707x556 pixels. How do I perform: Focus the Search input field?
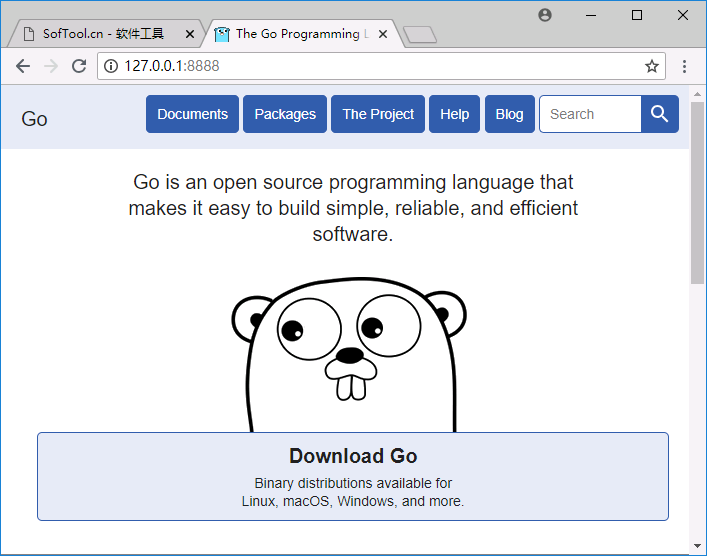tap(590, 114)
